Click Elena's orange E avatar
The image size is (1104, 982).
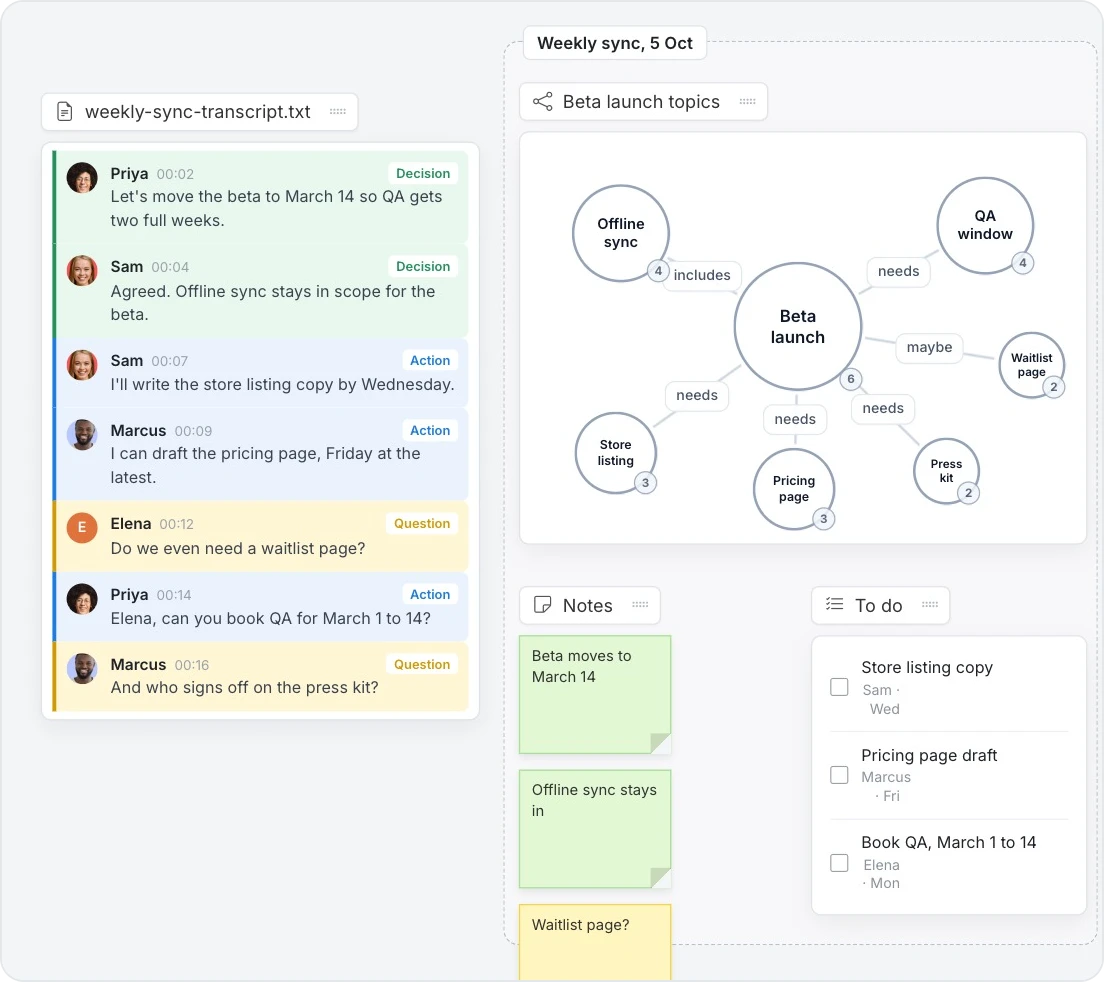point(82,527)
